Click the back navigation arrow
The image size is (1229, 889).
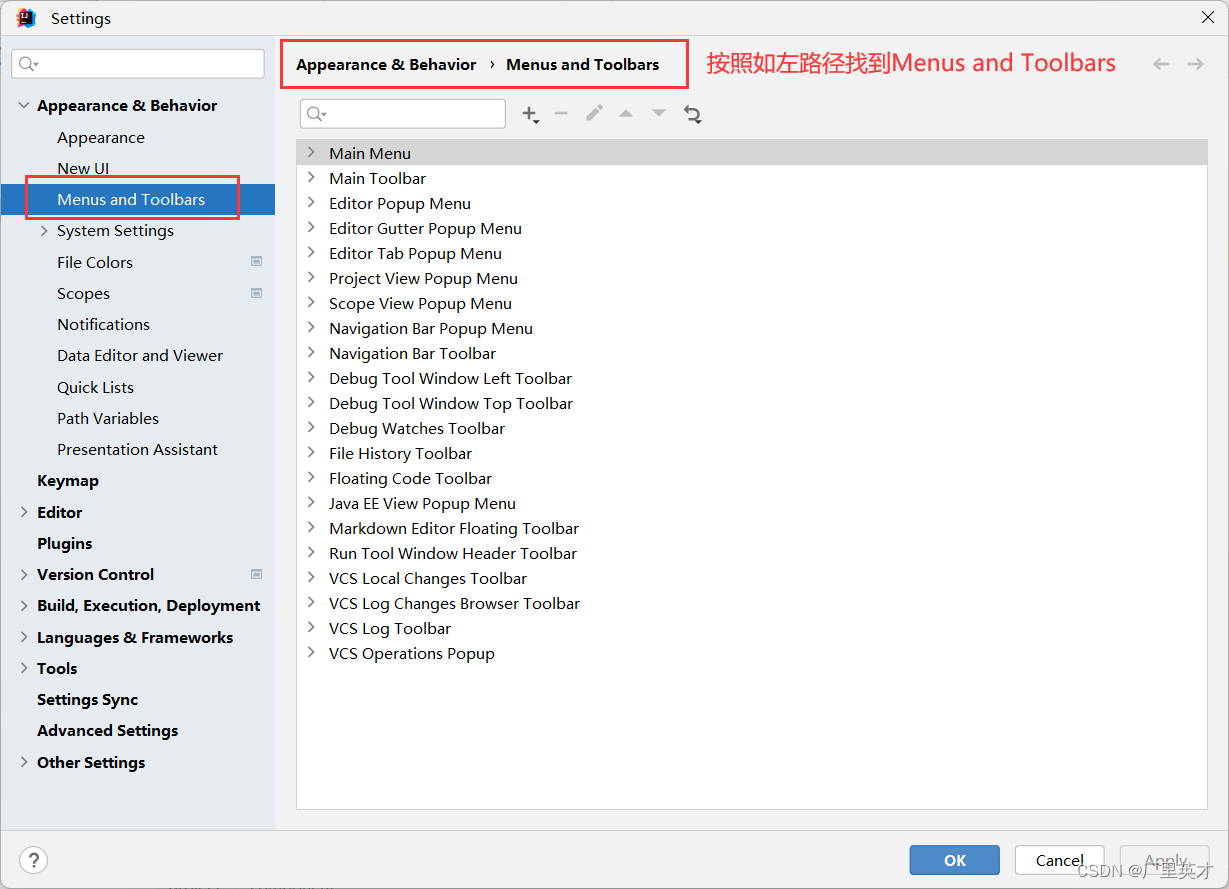1161,63
